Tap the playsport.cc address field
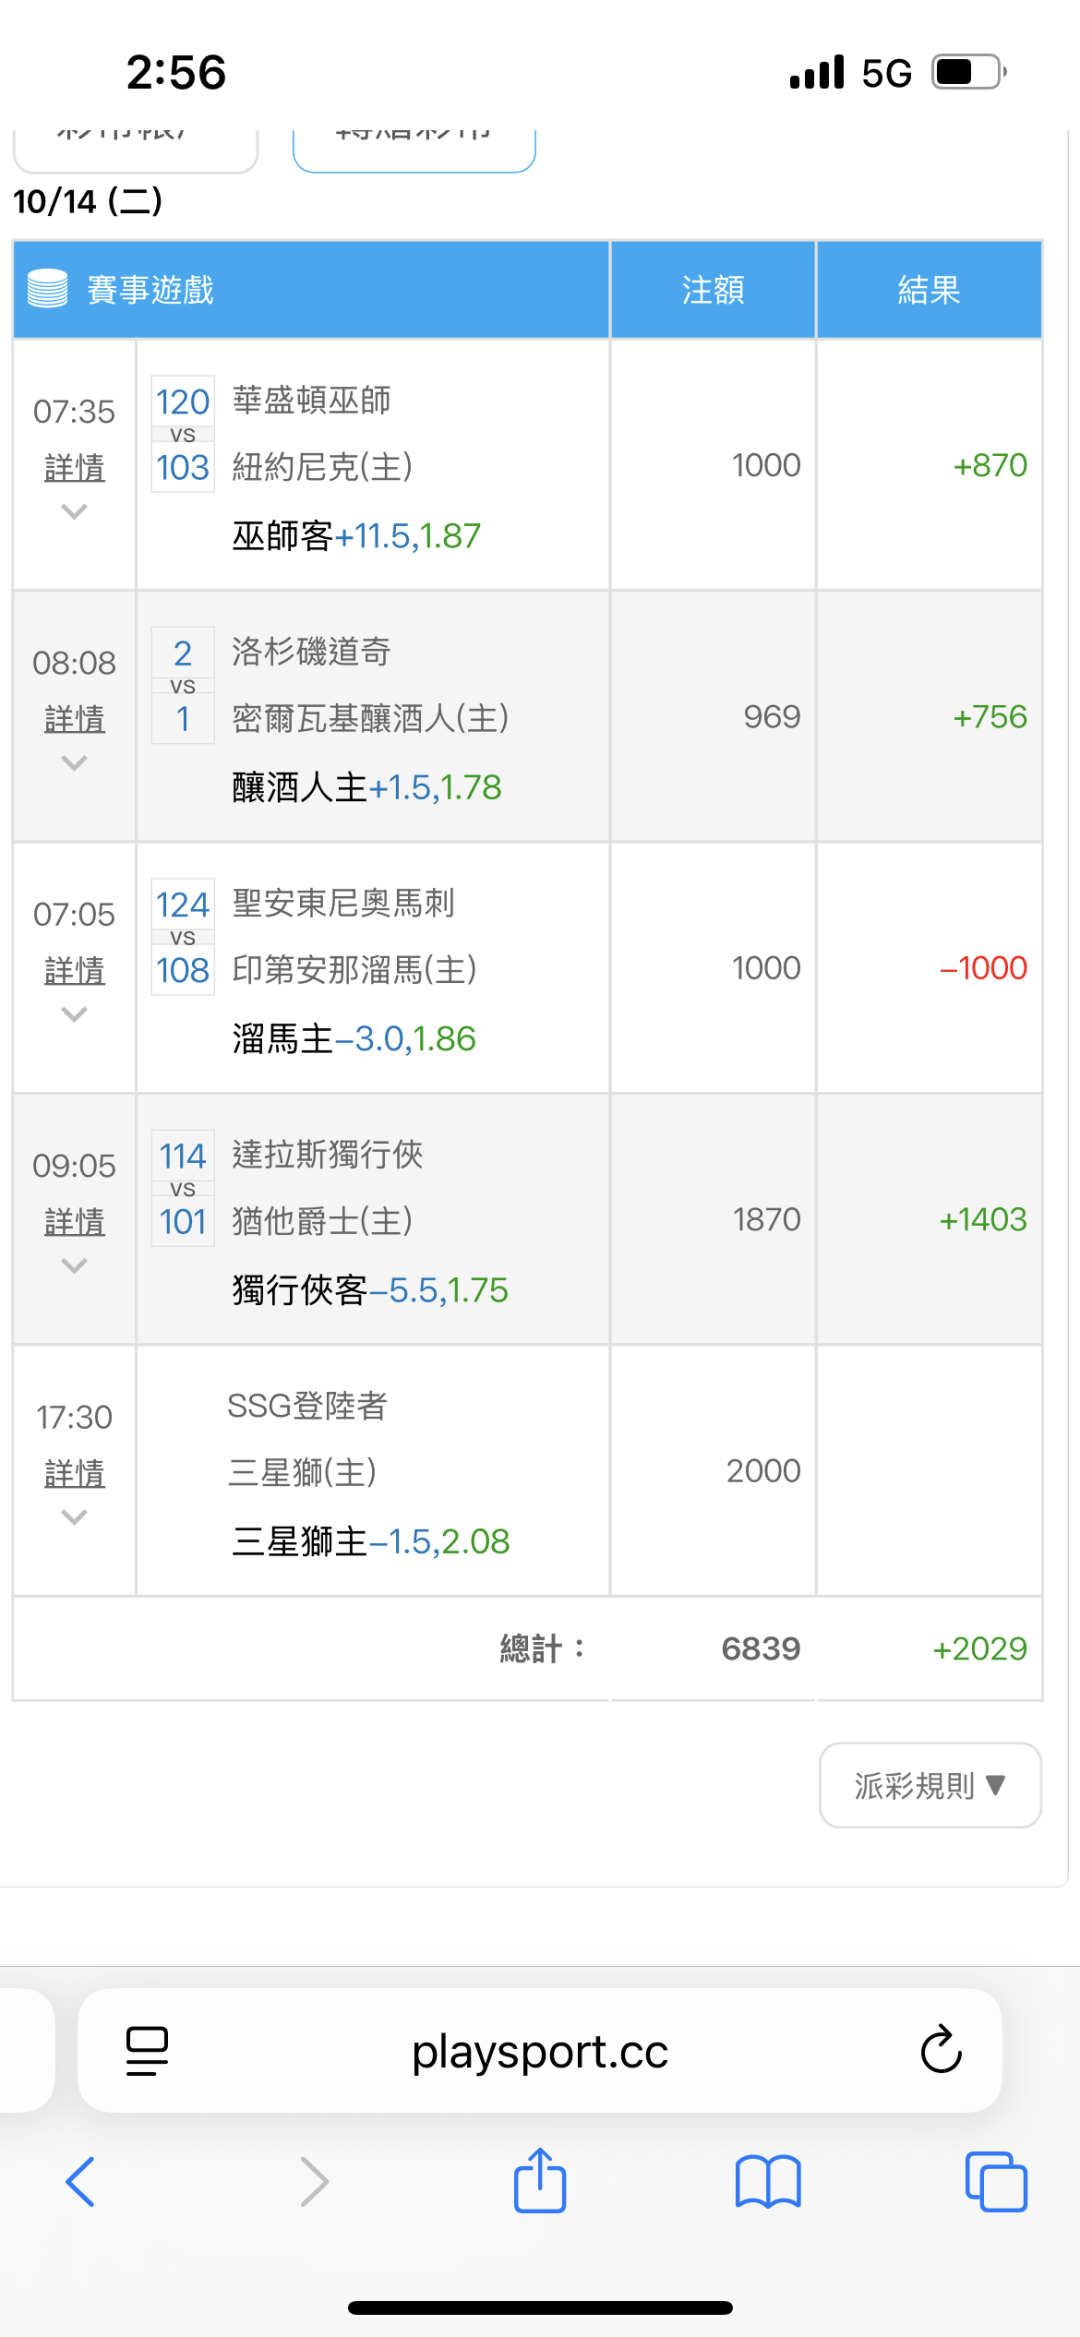This screenshot has height=2337, width=1080. click(x=540, y=2052)
